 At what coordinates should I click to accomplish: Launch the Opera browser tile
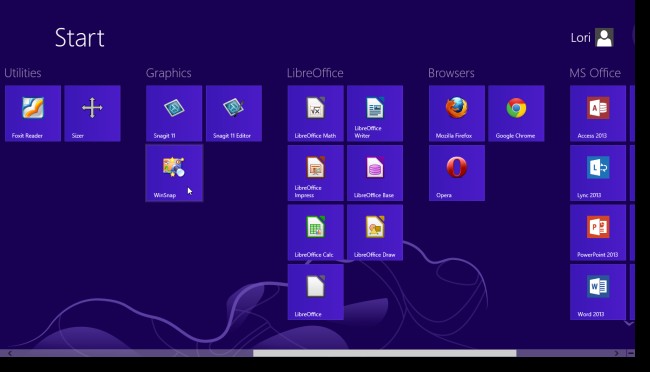457,173
